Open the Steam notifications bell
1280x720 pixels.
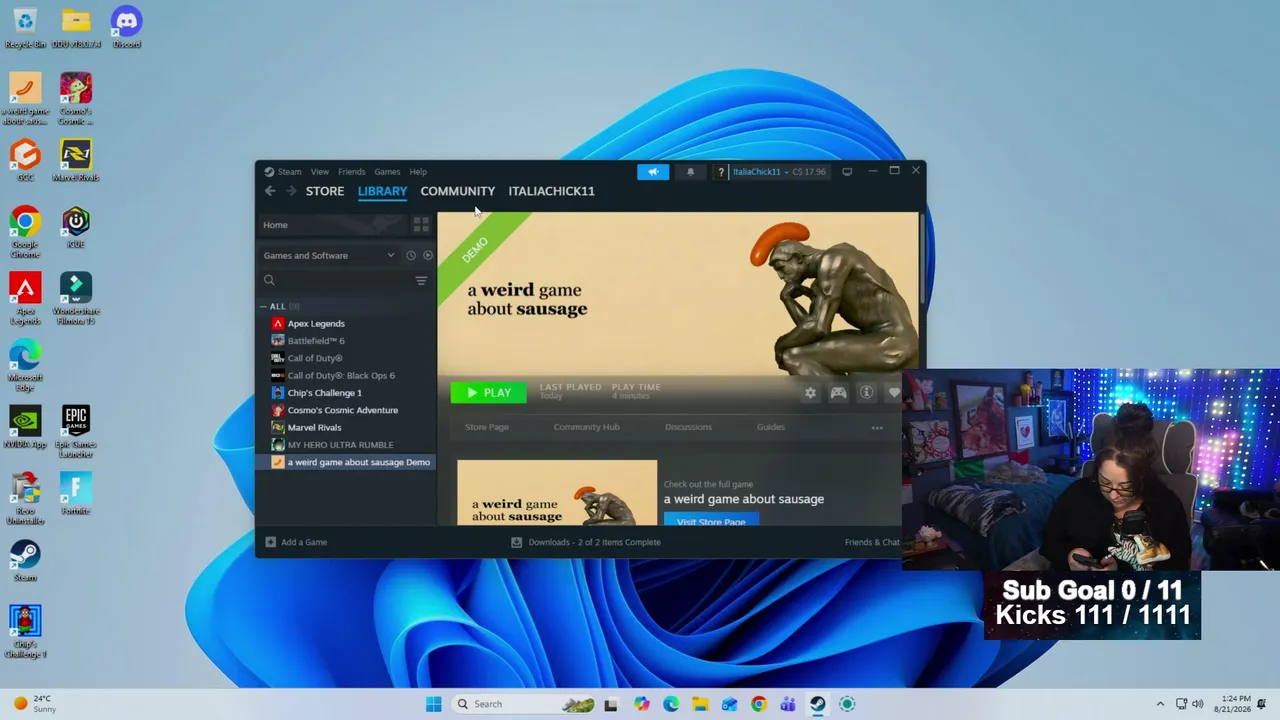[690, 172]
